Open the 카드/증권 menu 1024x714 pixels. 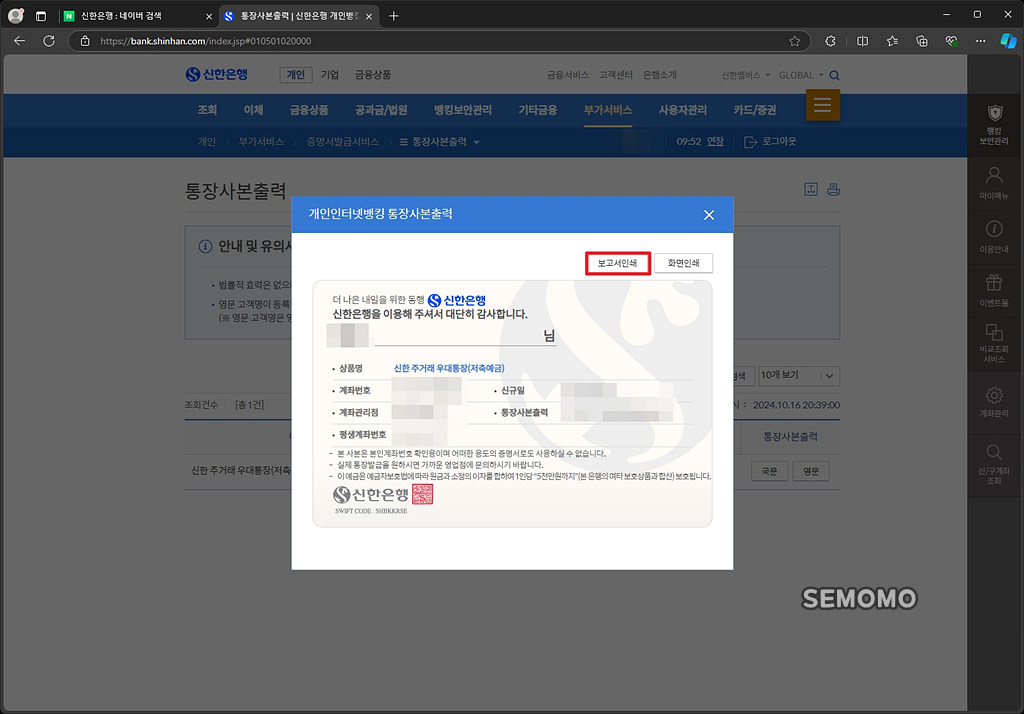754,110
